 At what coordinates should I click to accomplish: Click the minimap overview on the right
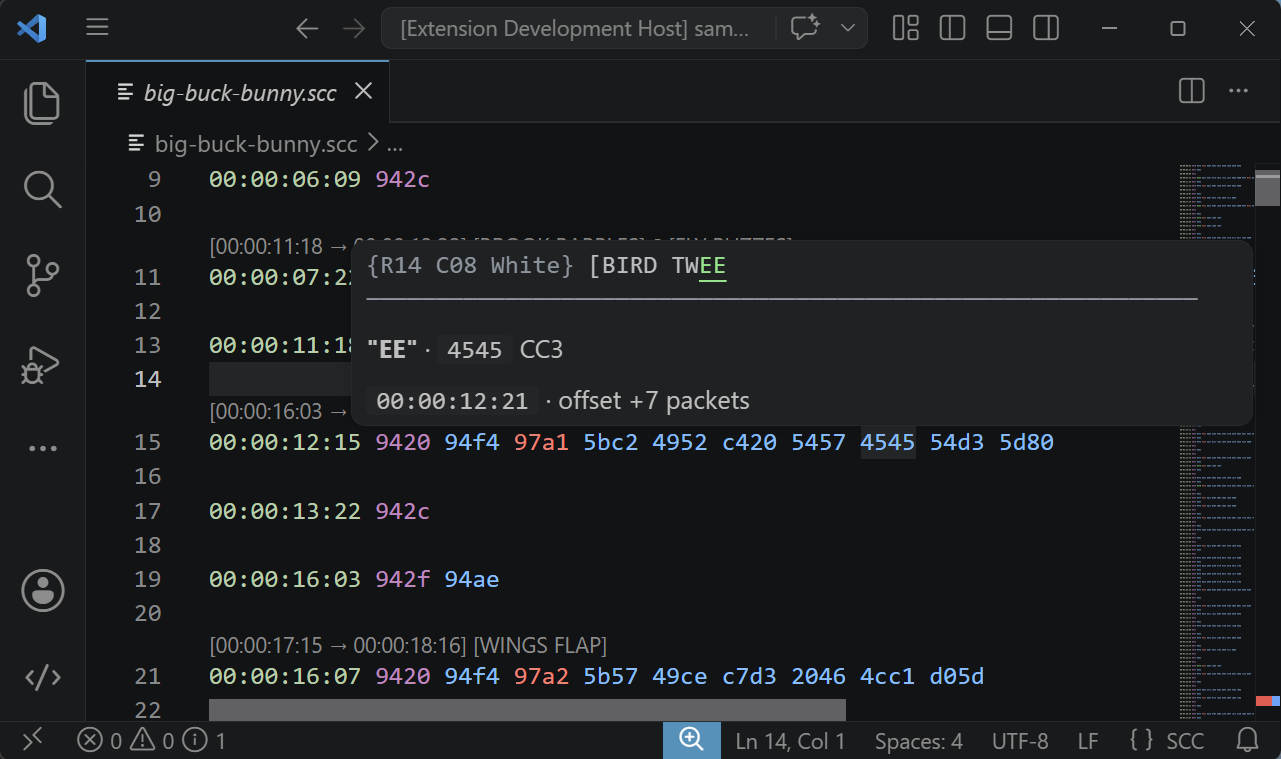tap(1215, 440)
